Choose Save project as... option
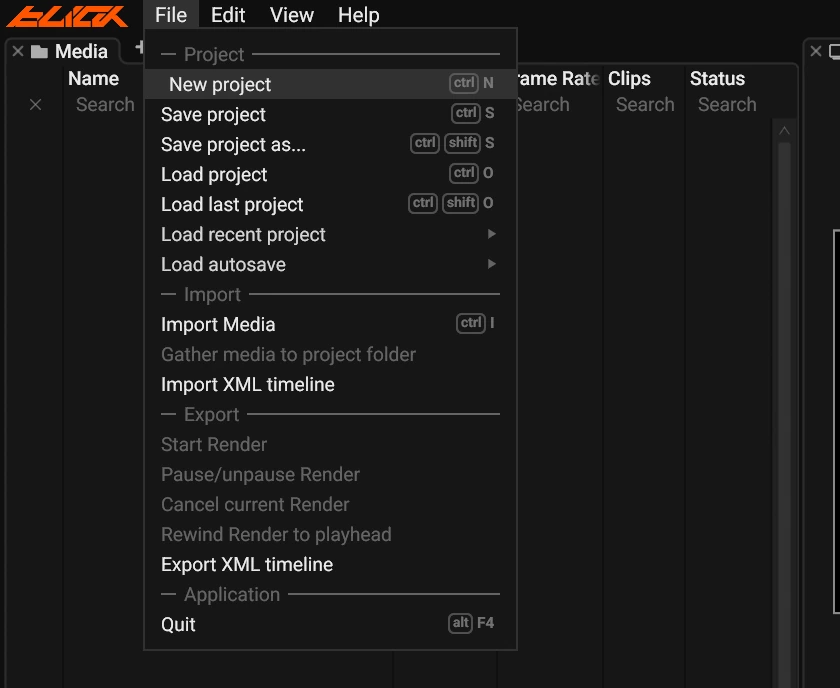The width and height of the screenshot is (840, 688). (331, 144)
